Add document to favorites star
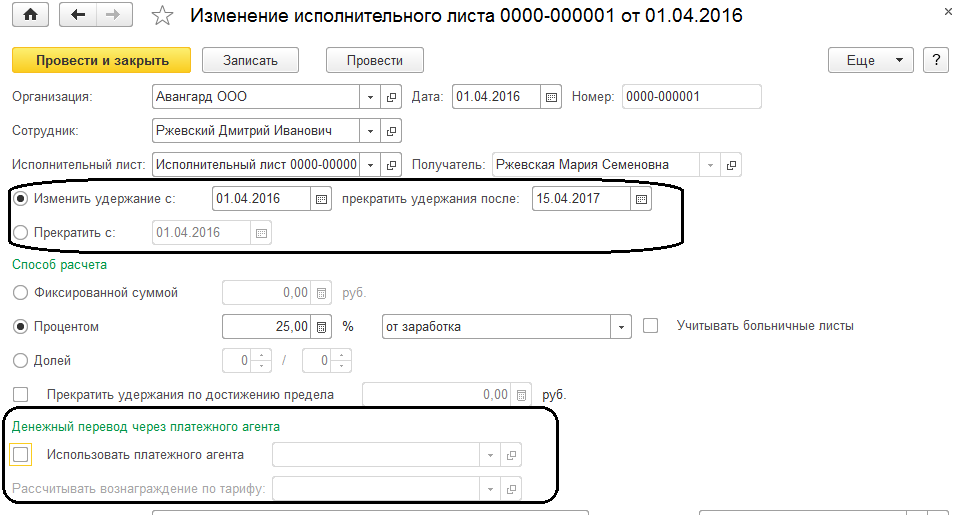Image resolution: width=966 pixels, height=515 pixels. pos(162,15)
